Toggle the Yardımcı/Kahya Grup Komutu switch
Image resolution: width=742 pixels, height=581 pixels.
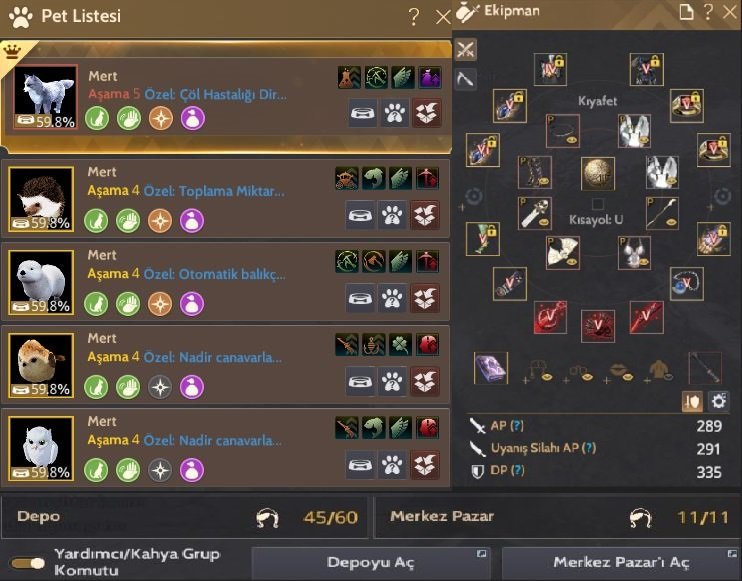[28, 563]
